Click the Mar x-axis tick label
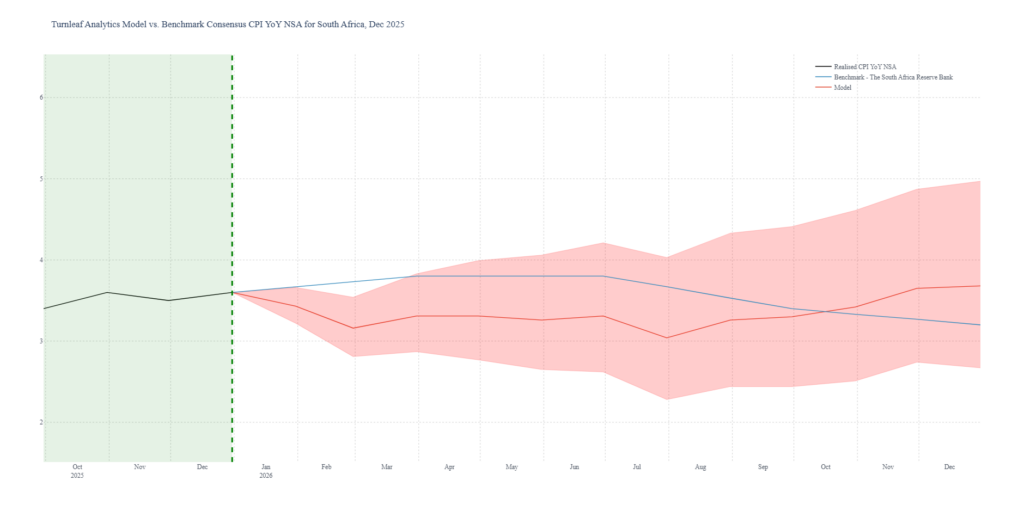Image resolution: width=1024 pixels, height=505 pixels. coord(387,467)
